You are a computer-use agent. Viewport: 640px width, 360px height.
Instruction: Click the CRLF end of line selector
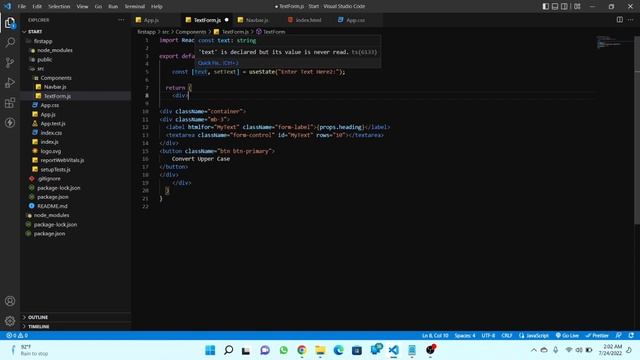[x=507, y=336]
